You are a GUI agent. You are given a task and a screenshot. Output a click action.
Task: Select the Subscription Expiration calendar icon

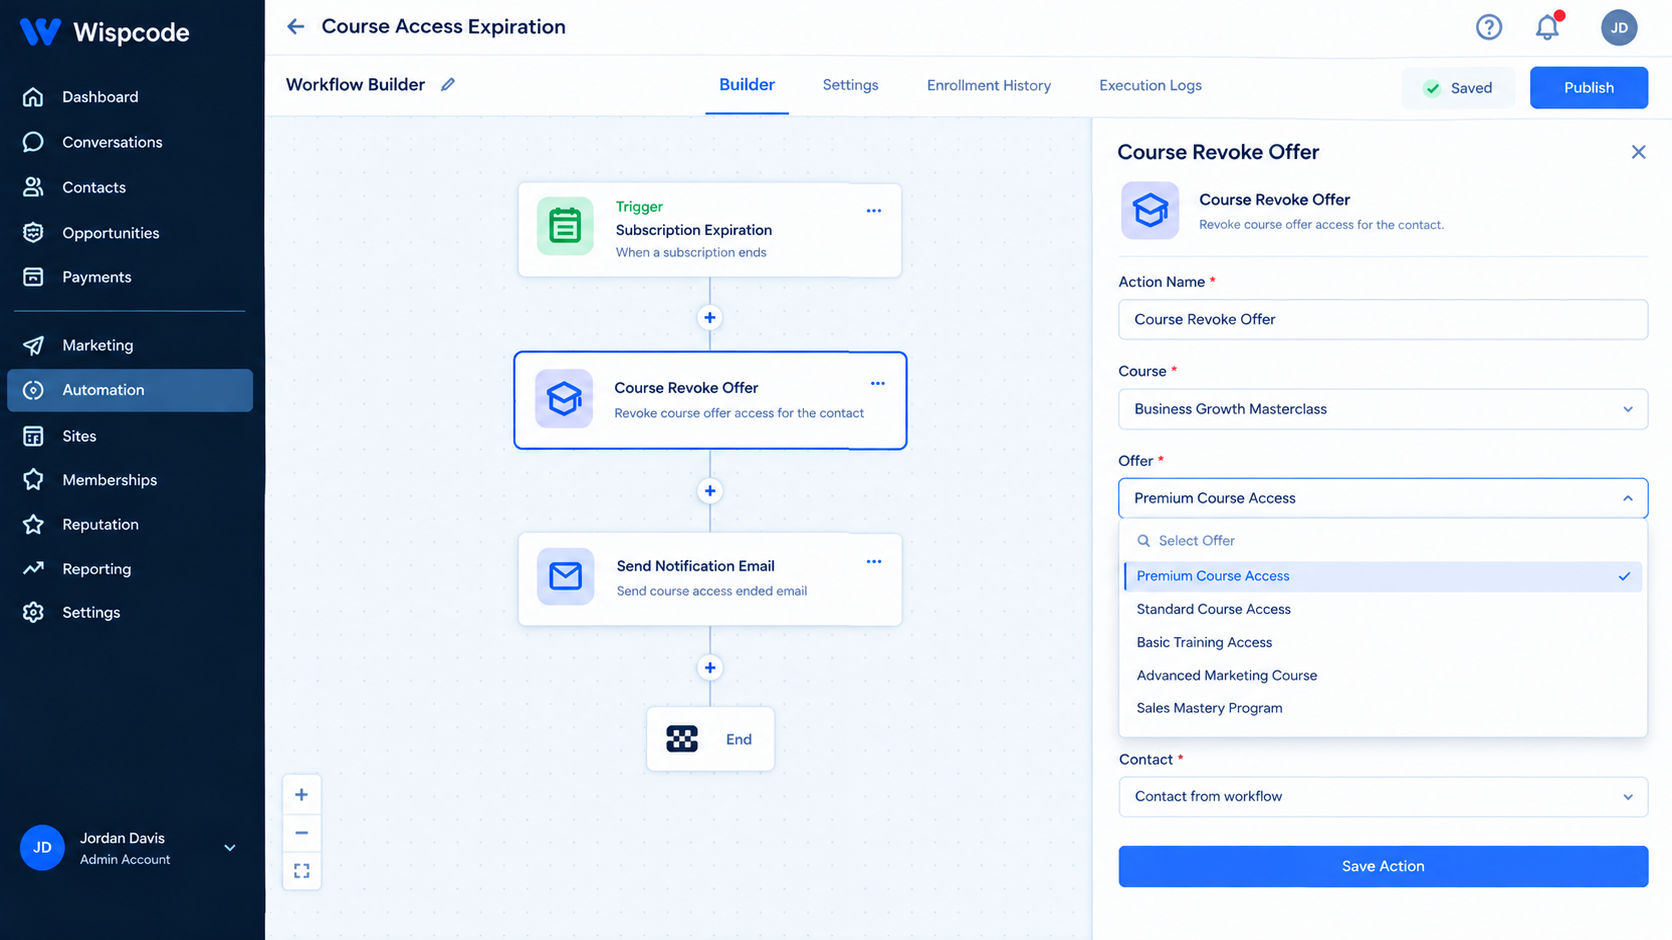click(565, 226)
